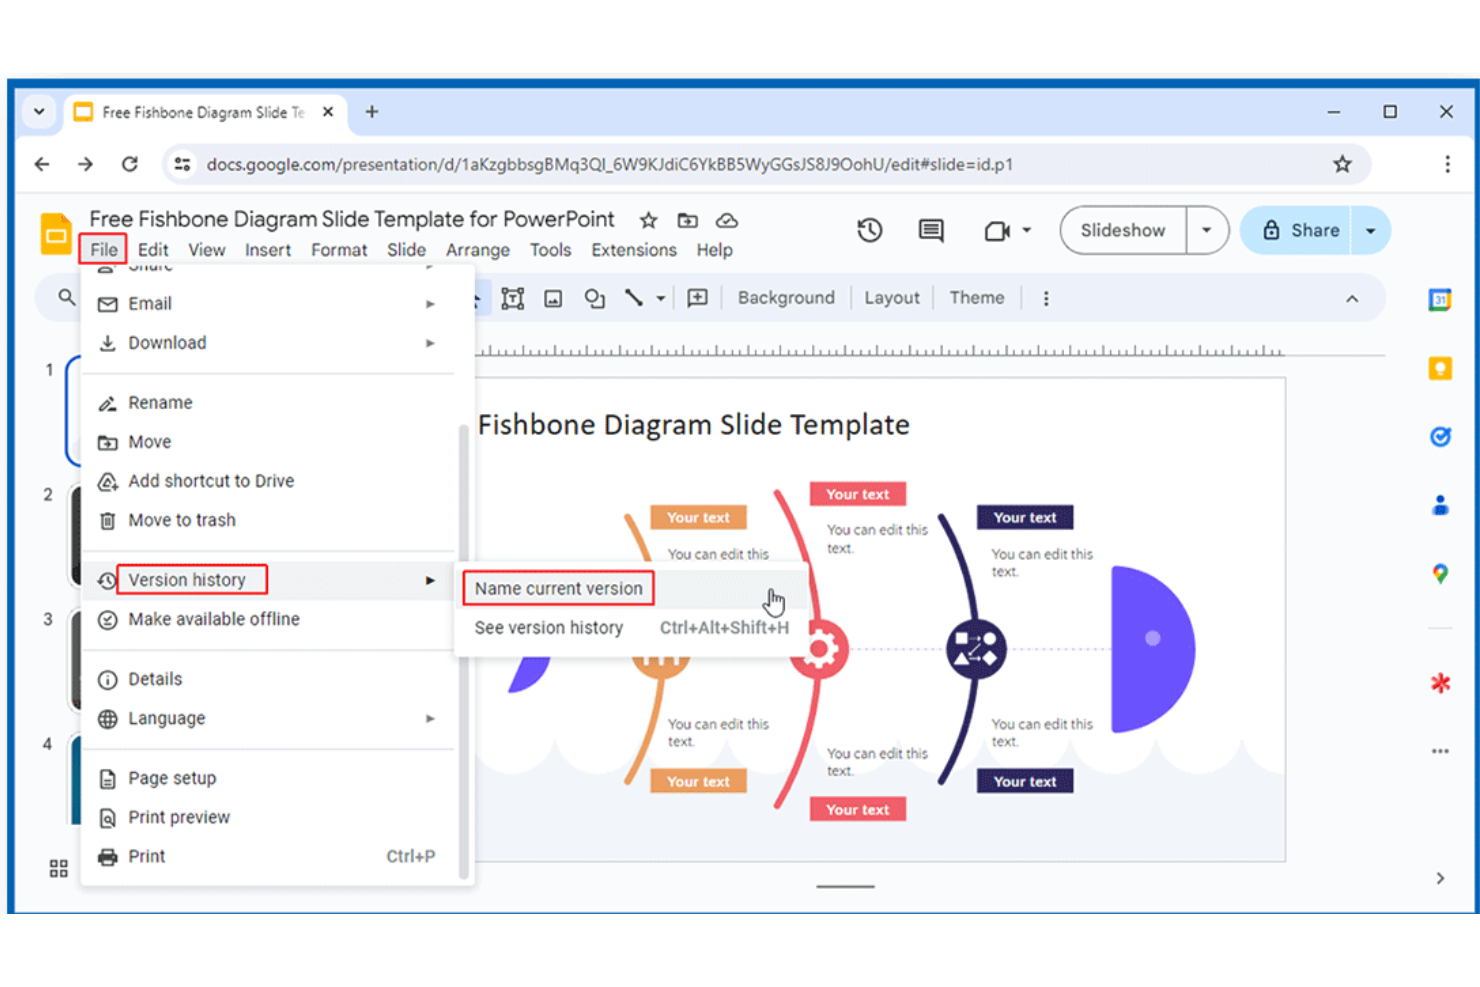Viewport: 1480px width, 987px height.
Task: Open Google Maps from the side panel
Action: (1440, 573)
